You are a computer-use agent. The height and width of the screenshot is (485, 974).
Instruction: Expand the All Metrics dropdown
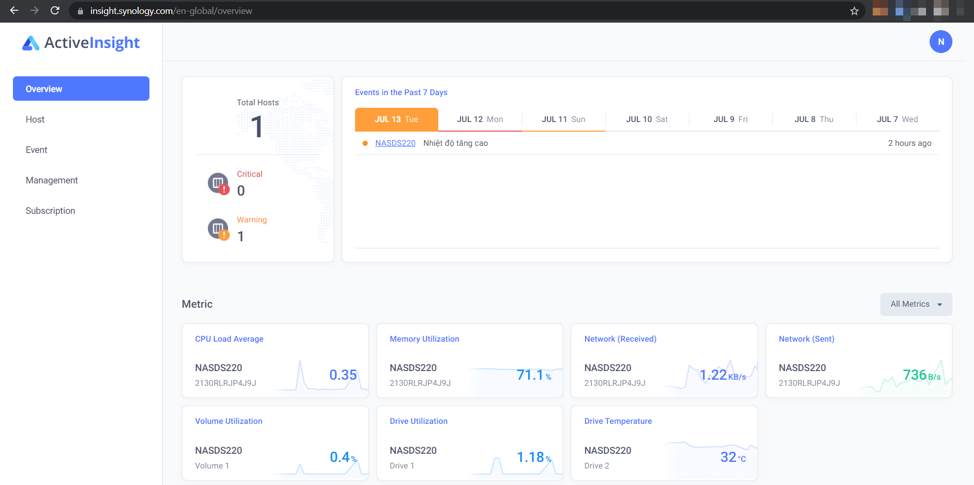916,304
